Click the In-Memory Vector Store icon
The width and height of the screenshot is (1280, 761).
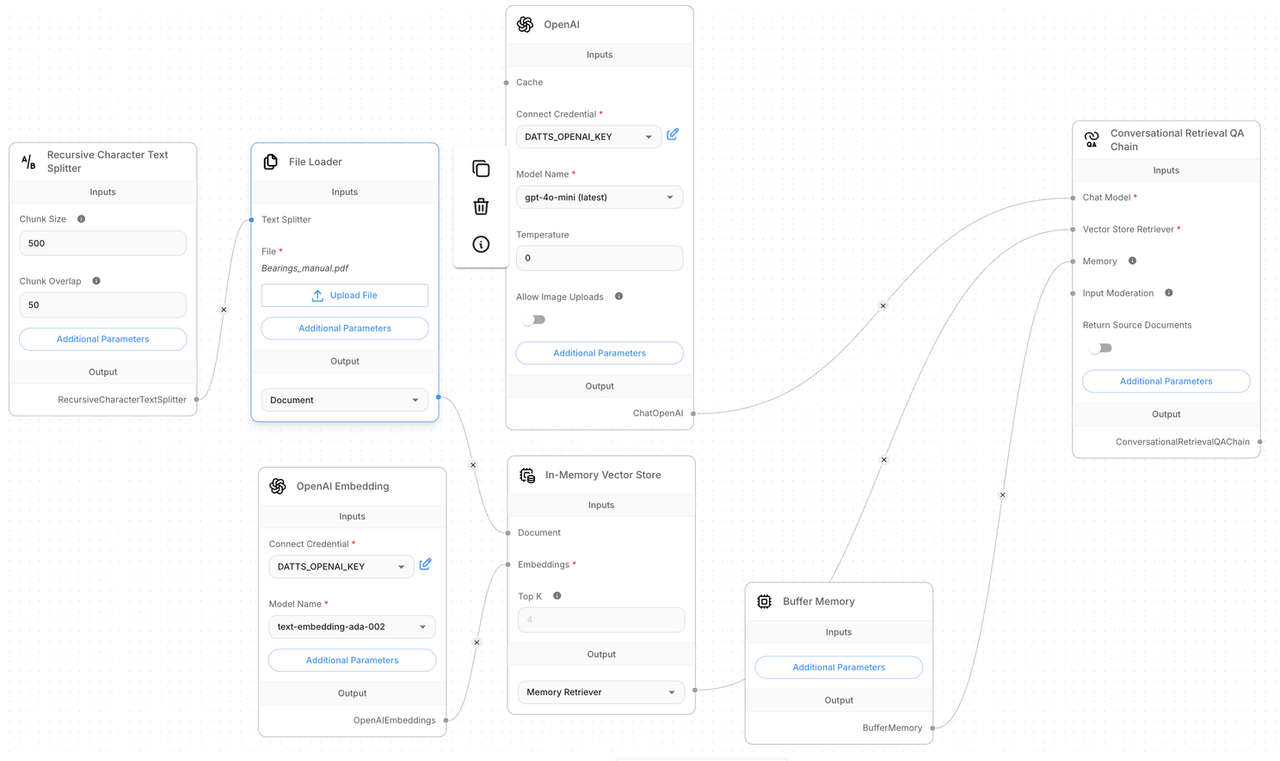coord(527,475)
